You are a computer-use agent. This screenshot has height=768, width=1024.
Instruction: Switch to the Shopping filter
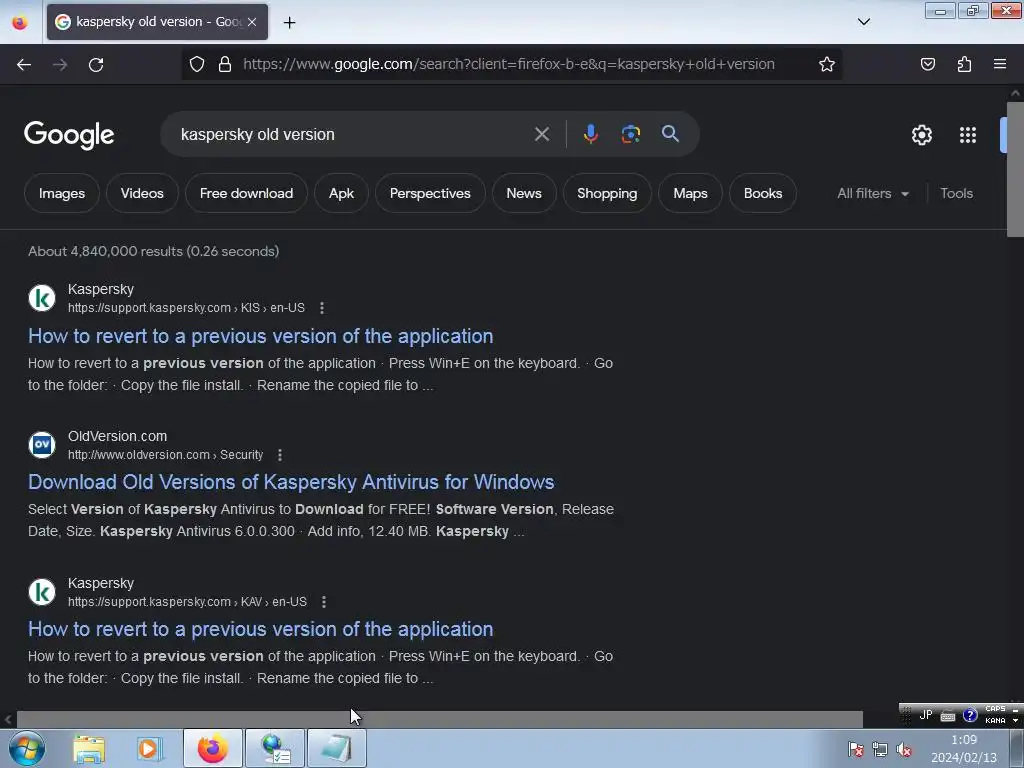(607, 193)
